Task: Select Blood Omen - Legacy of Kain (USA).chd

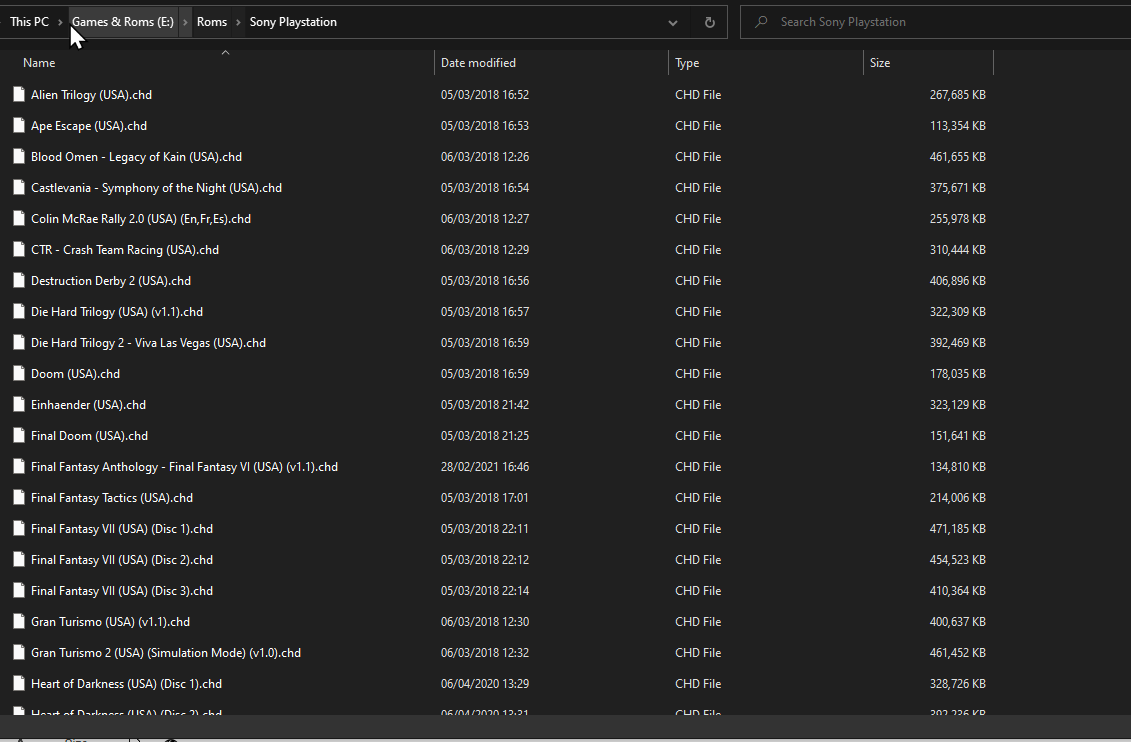Action: click(136, 156)
